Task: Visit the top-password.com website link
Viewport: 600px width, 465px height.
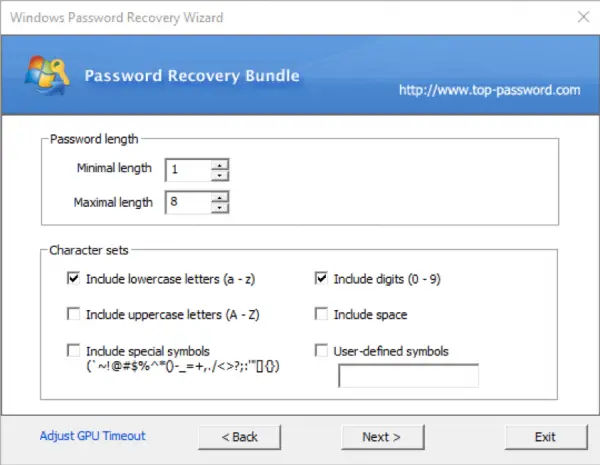Action: pyautogui.click(x=489, y=90)
